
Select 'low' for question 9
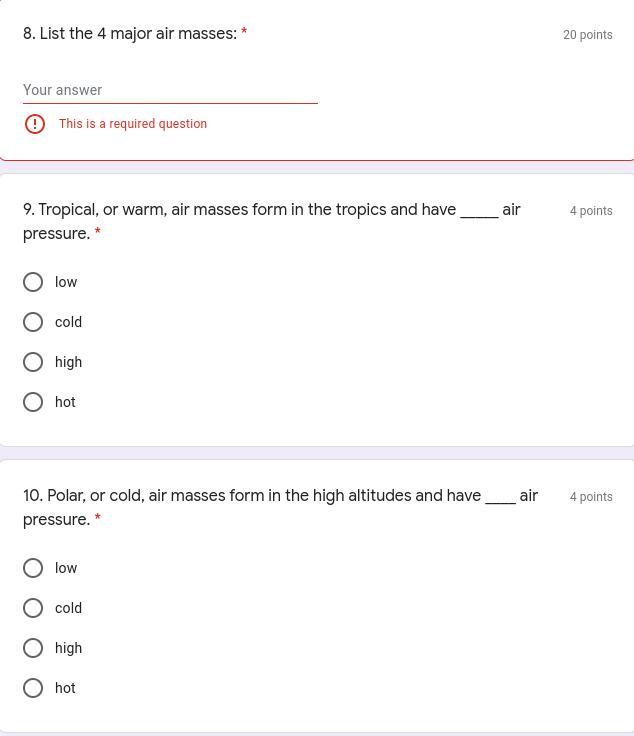[x=33, y=282]
